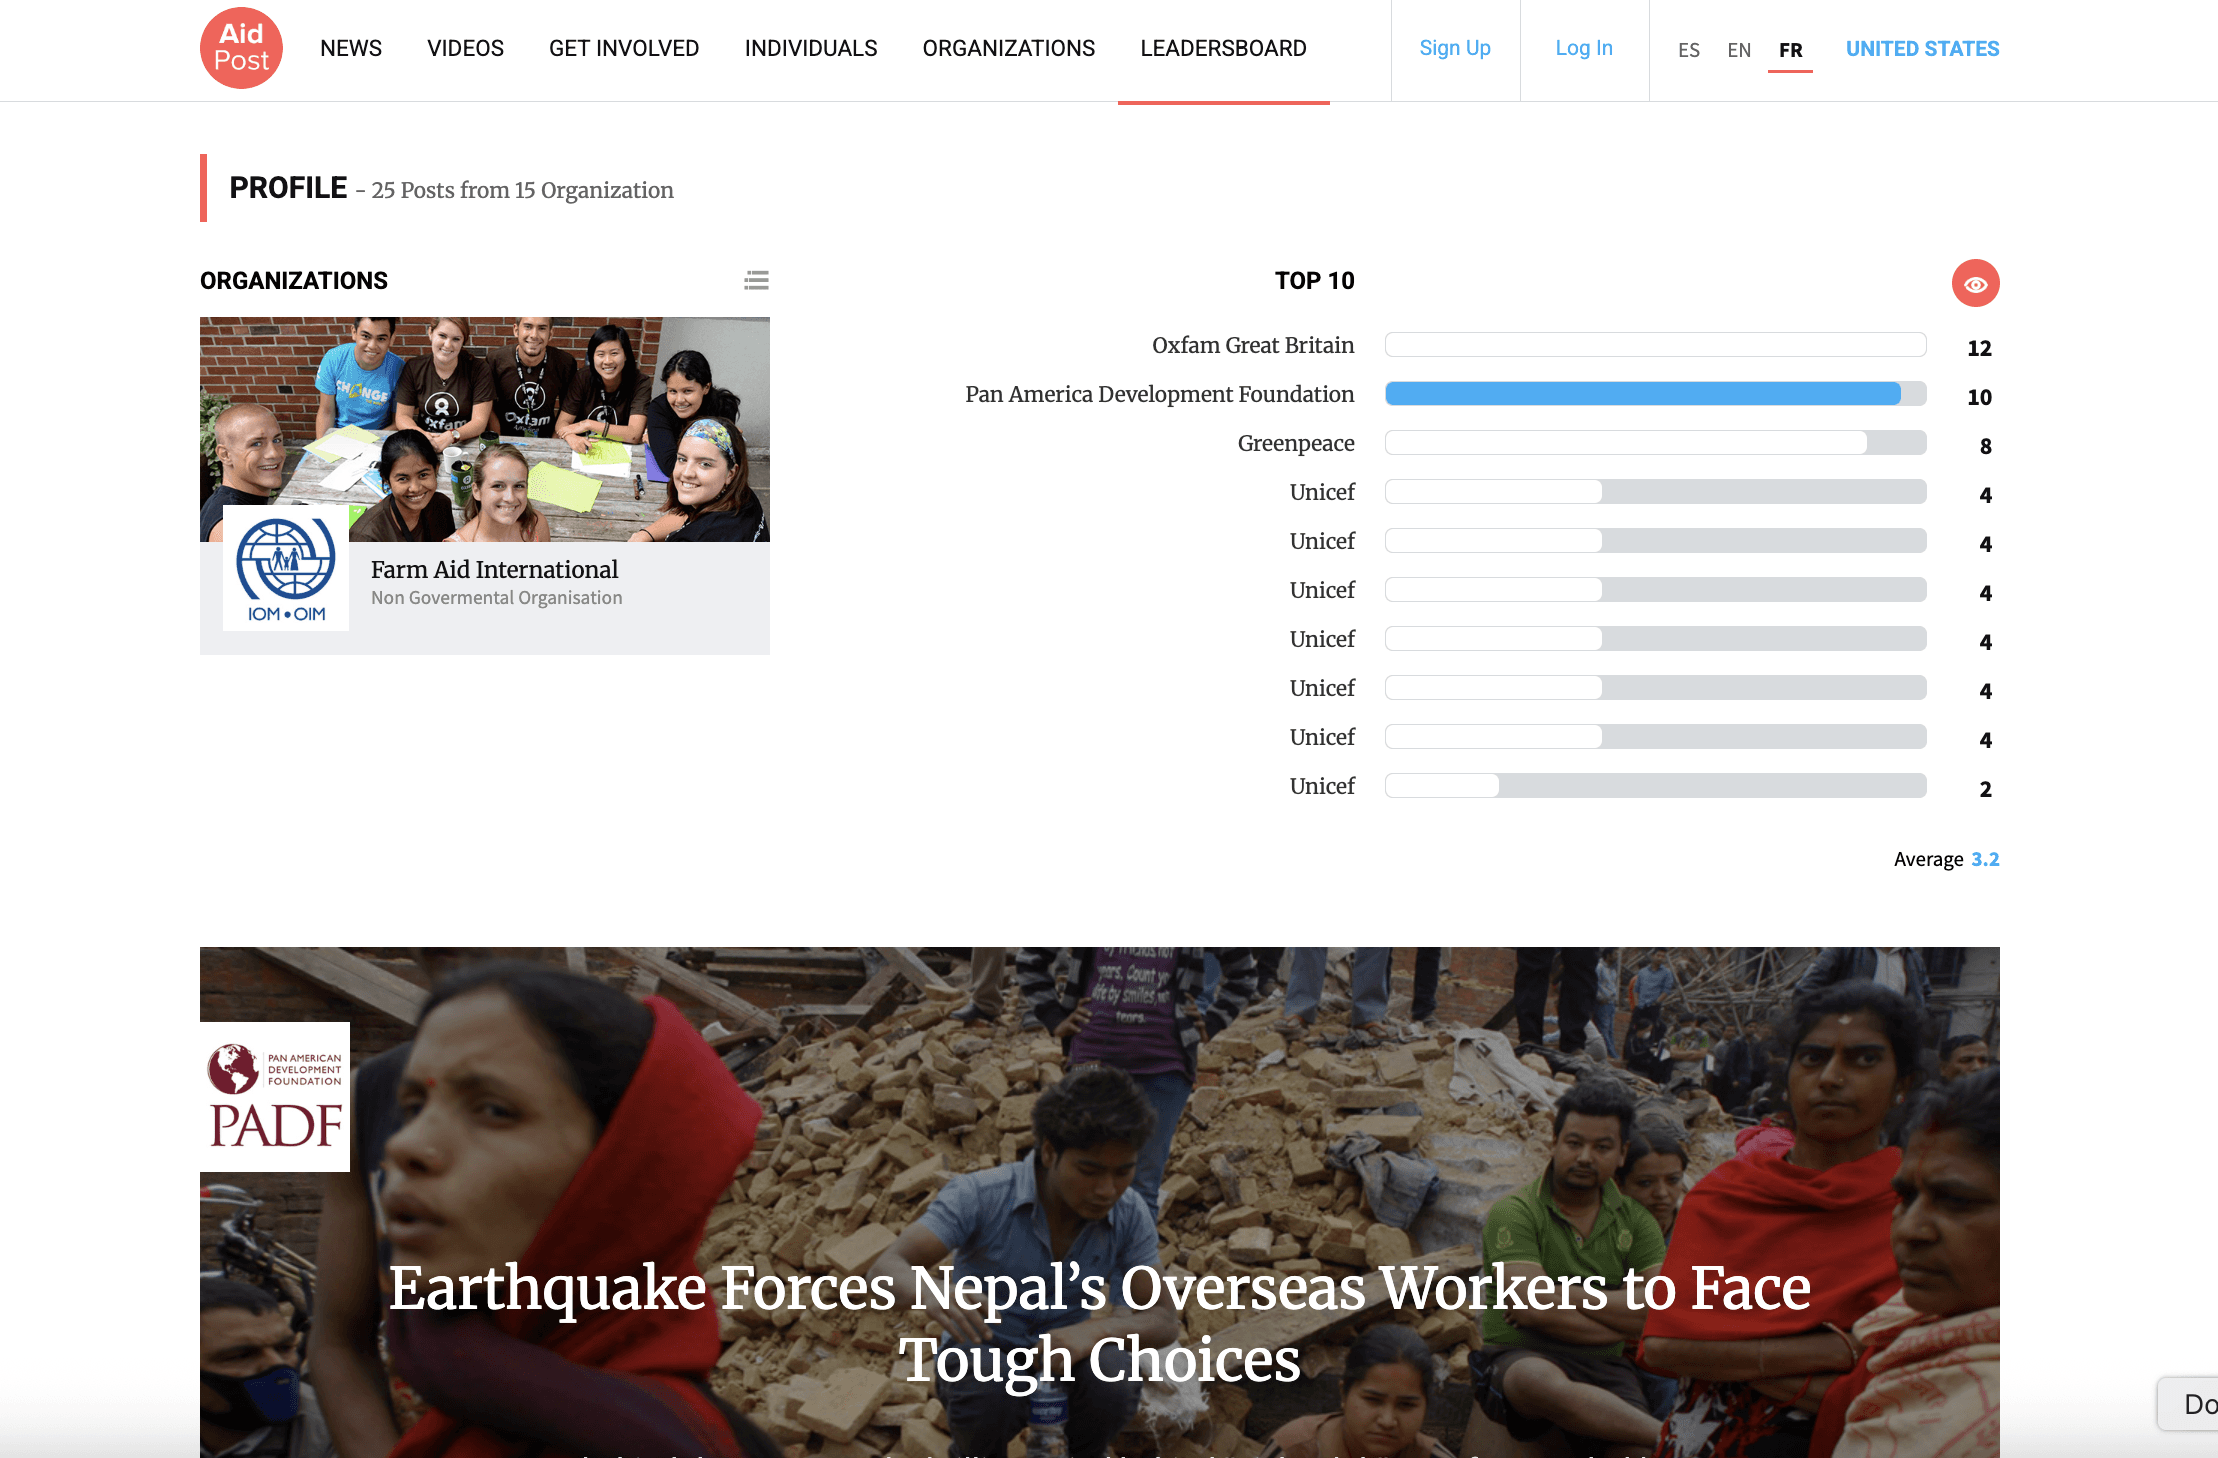Click the Oxfam Great Britain progress bar

point(1655,345)
